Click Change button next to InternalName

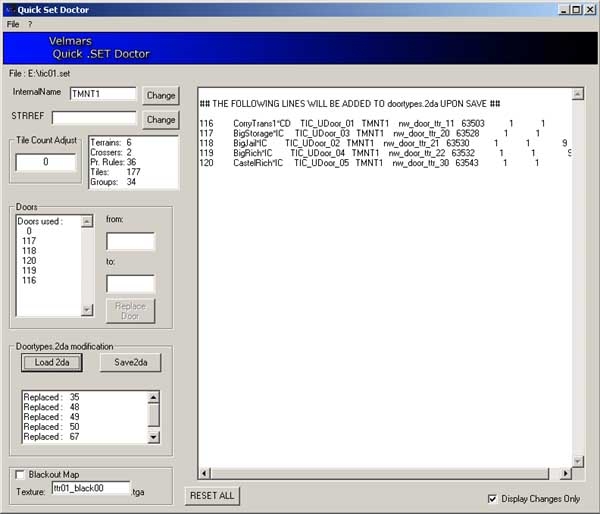pyautogui.click(x=160, y=95)
